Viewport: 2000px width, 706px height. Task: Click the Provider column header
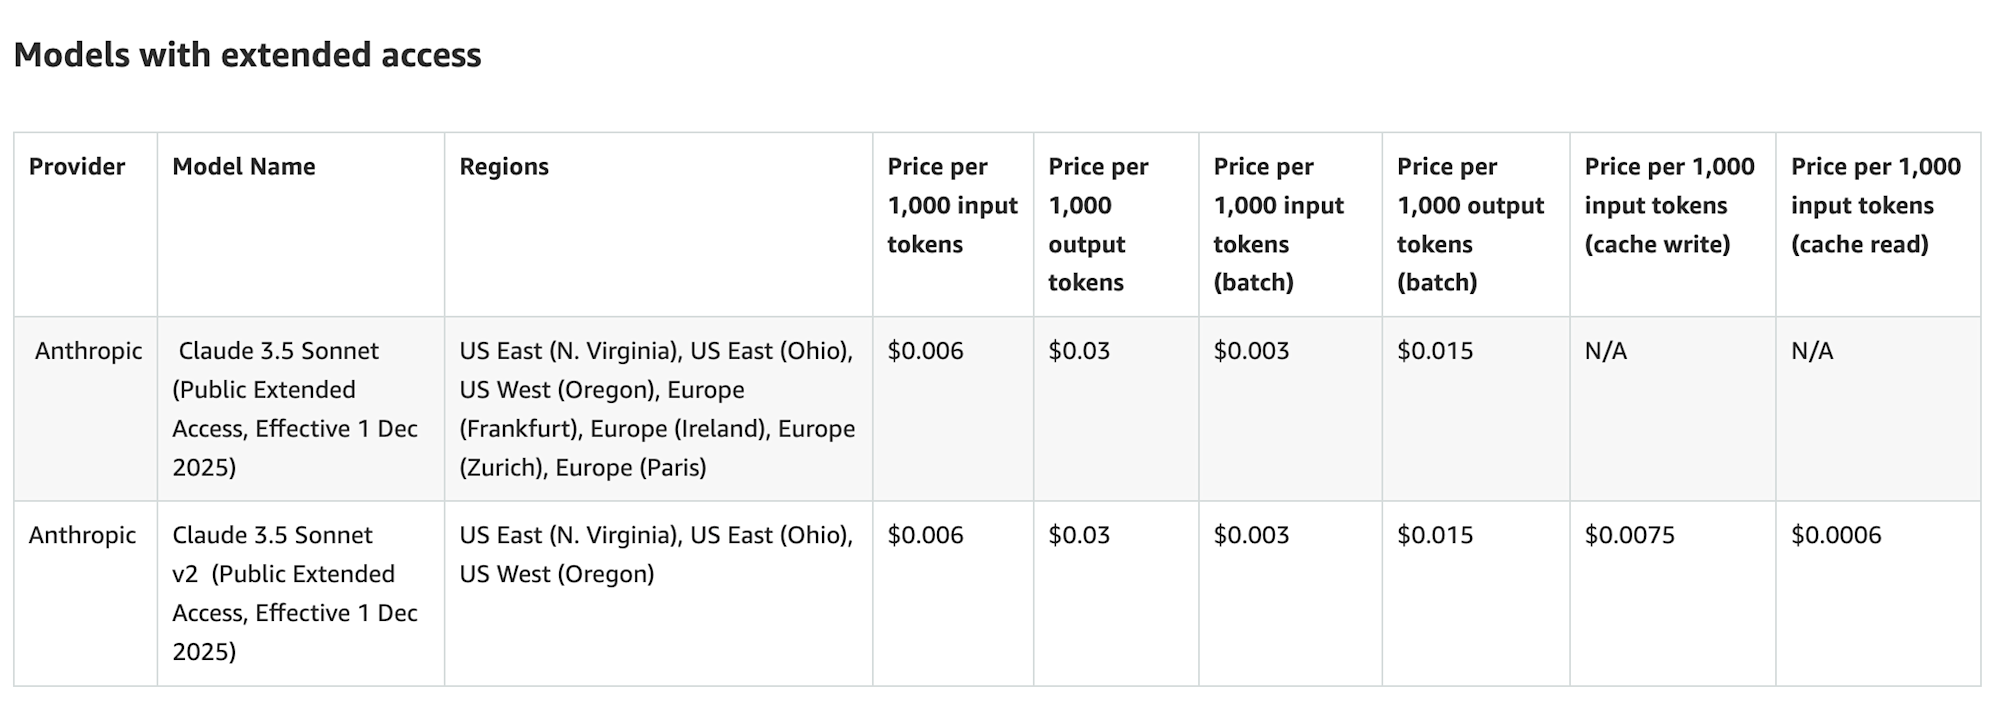[77, 167]
